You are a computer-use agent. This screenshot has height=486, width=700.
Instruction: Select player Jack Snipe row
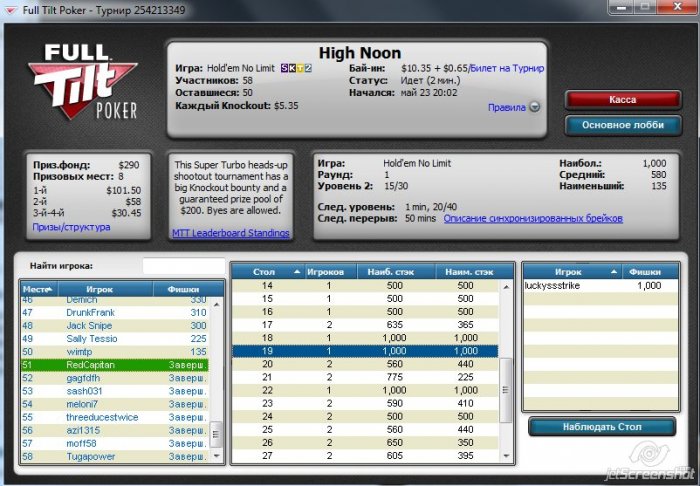tap(114, 326)
